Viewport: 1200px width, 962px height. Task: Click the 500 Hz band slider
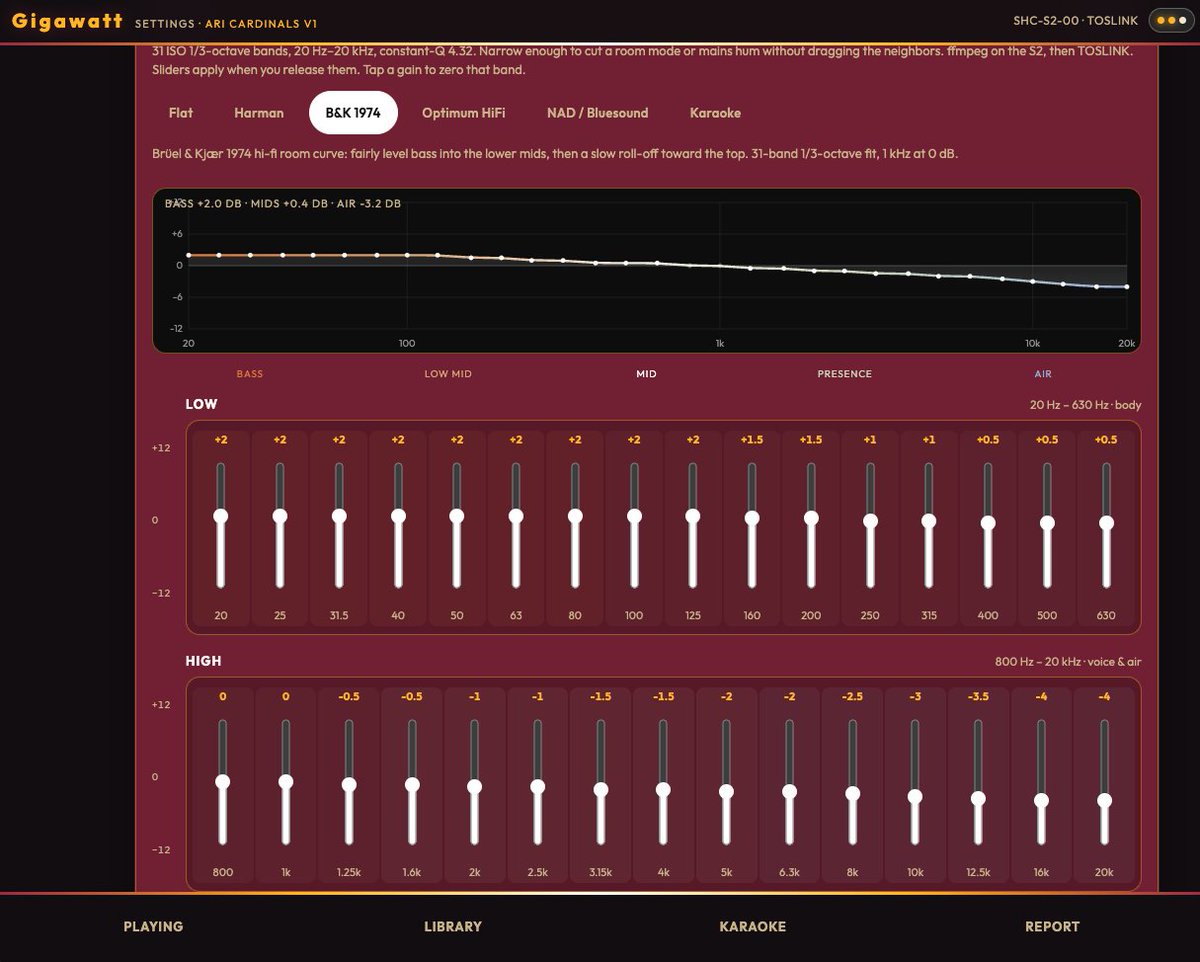point(1047,526)
